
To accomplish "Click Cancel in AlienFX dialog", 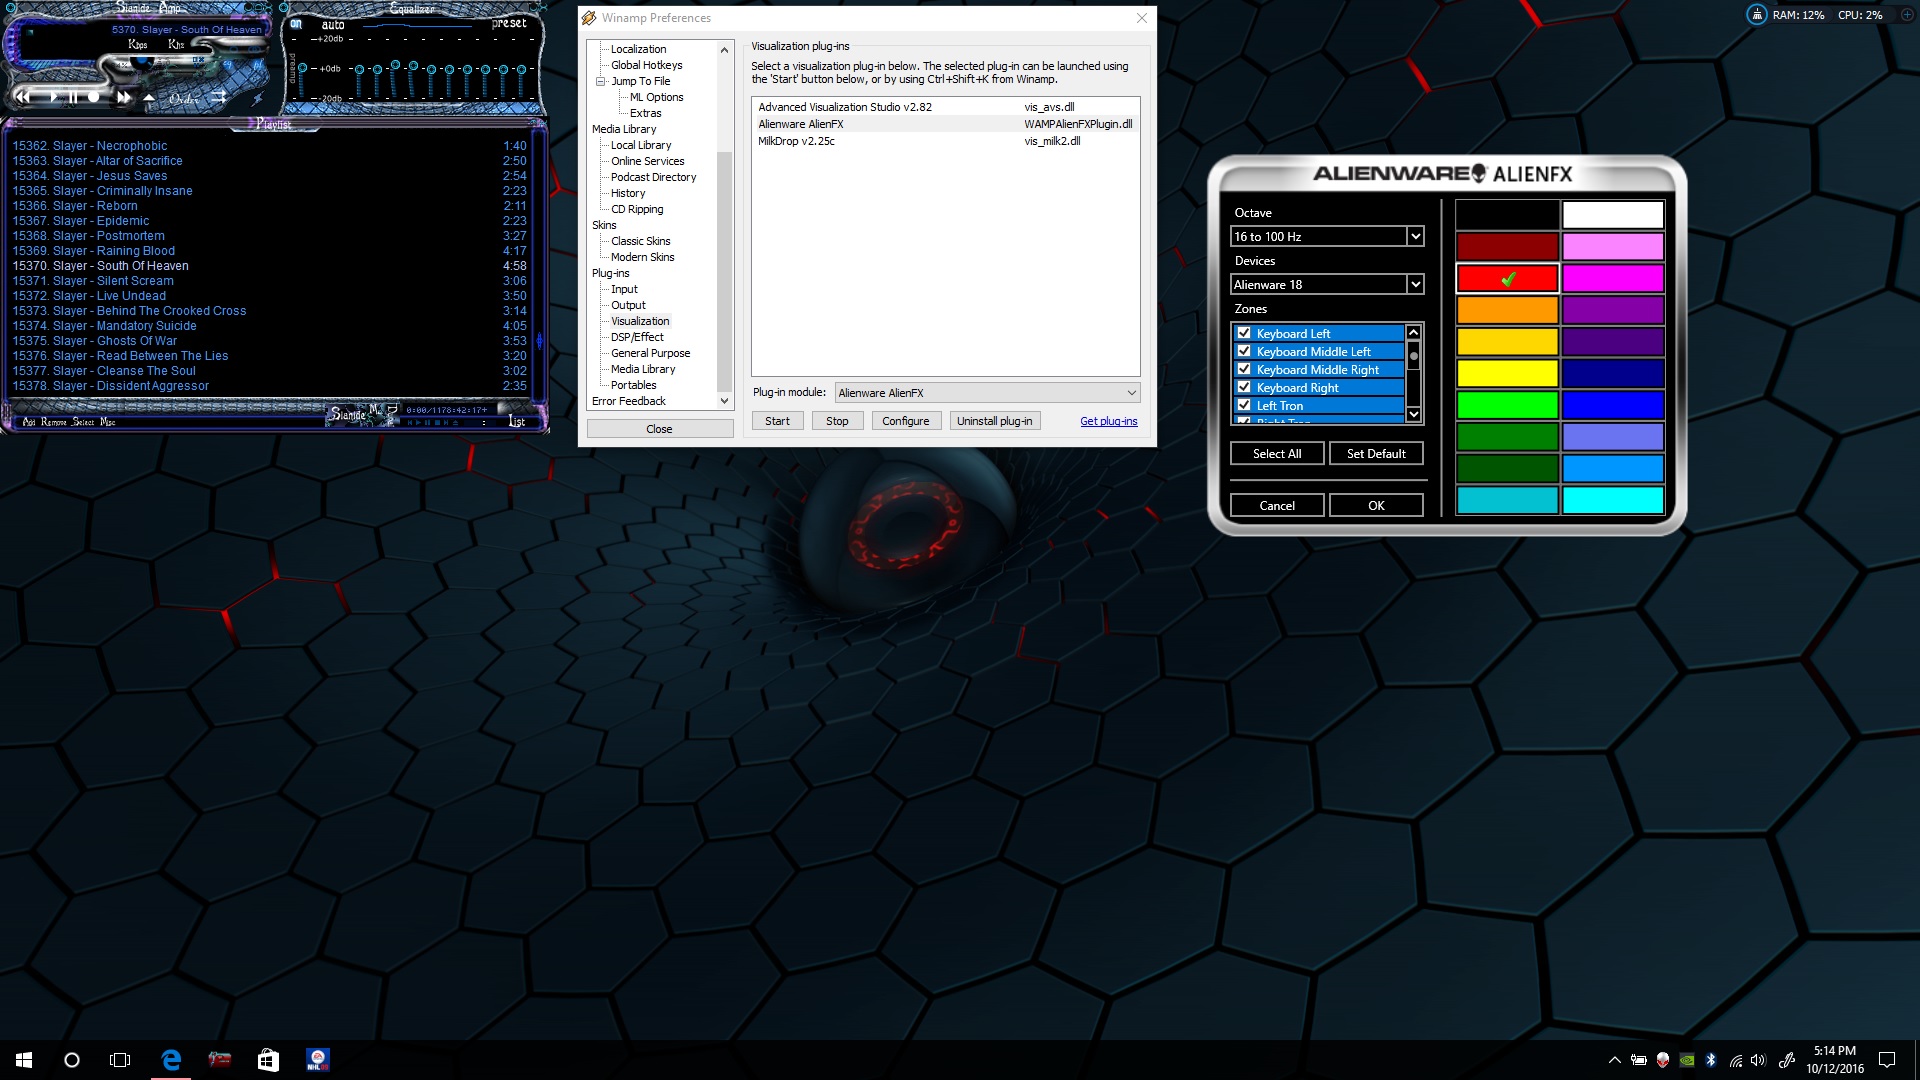I will point(1277,506).
